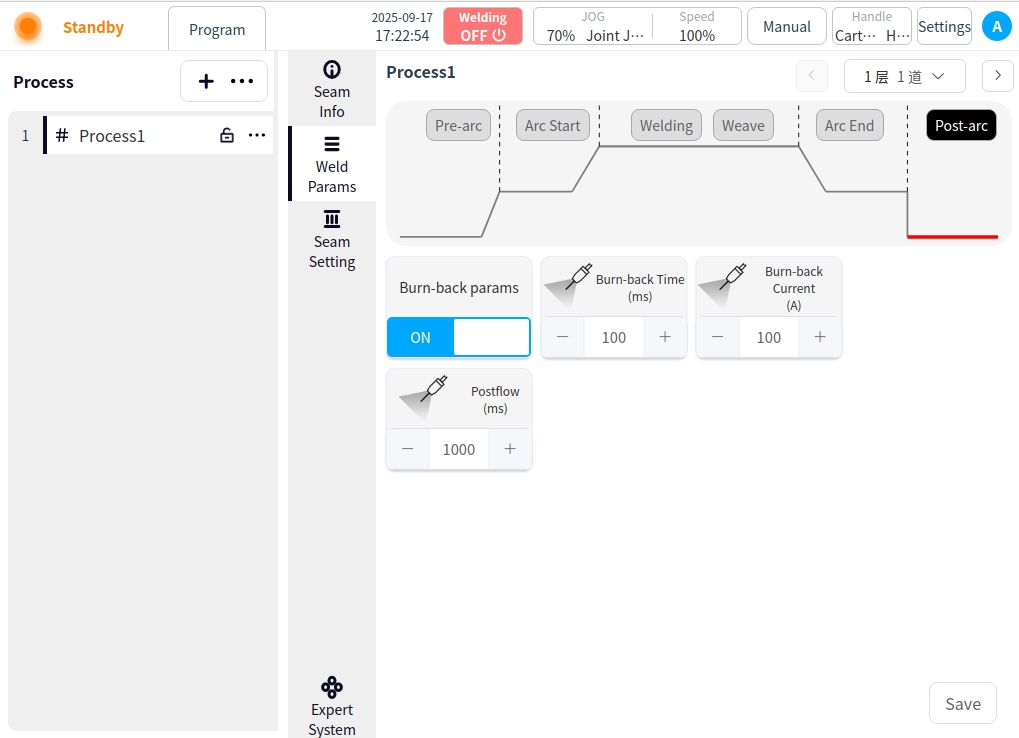This screenshot has height=738, width=1019.
Task: Click the Postflow value field
Action: tap(459, 449)
